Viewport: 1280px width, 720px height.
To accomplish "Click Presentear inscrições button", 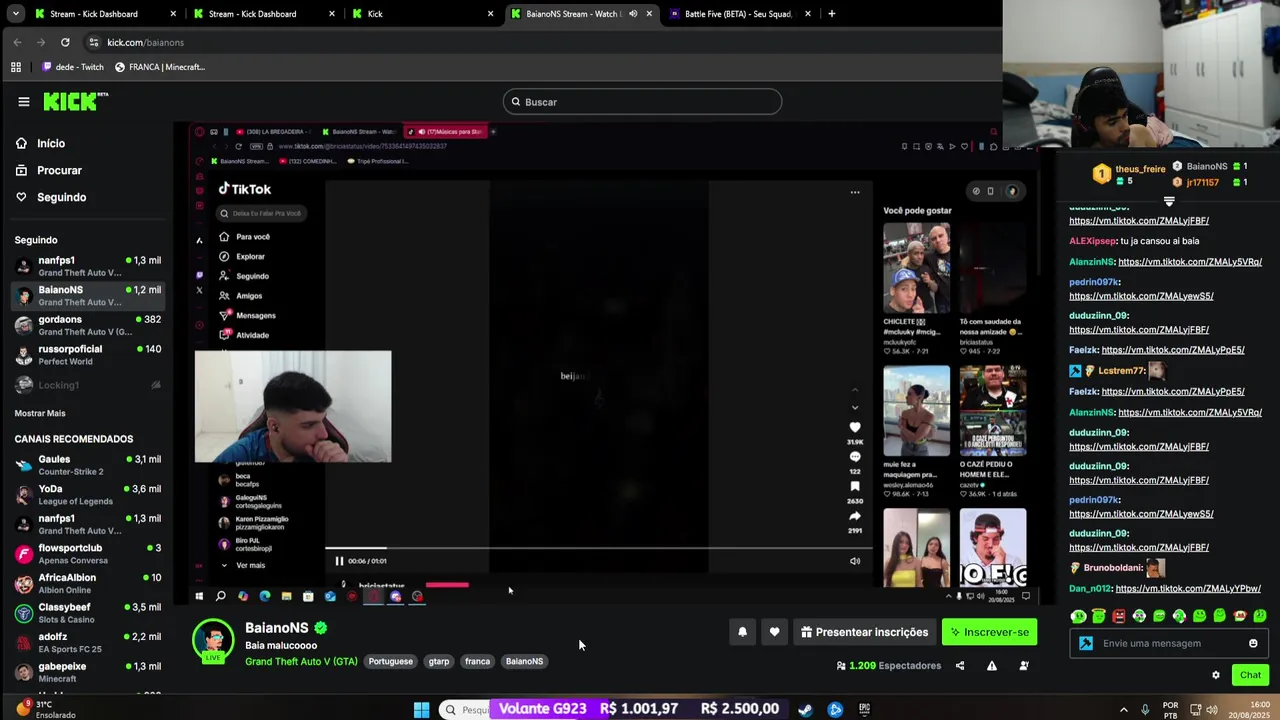I will [864, 632].
